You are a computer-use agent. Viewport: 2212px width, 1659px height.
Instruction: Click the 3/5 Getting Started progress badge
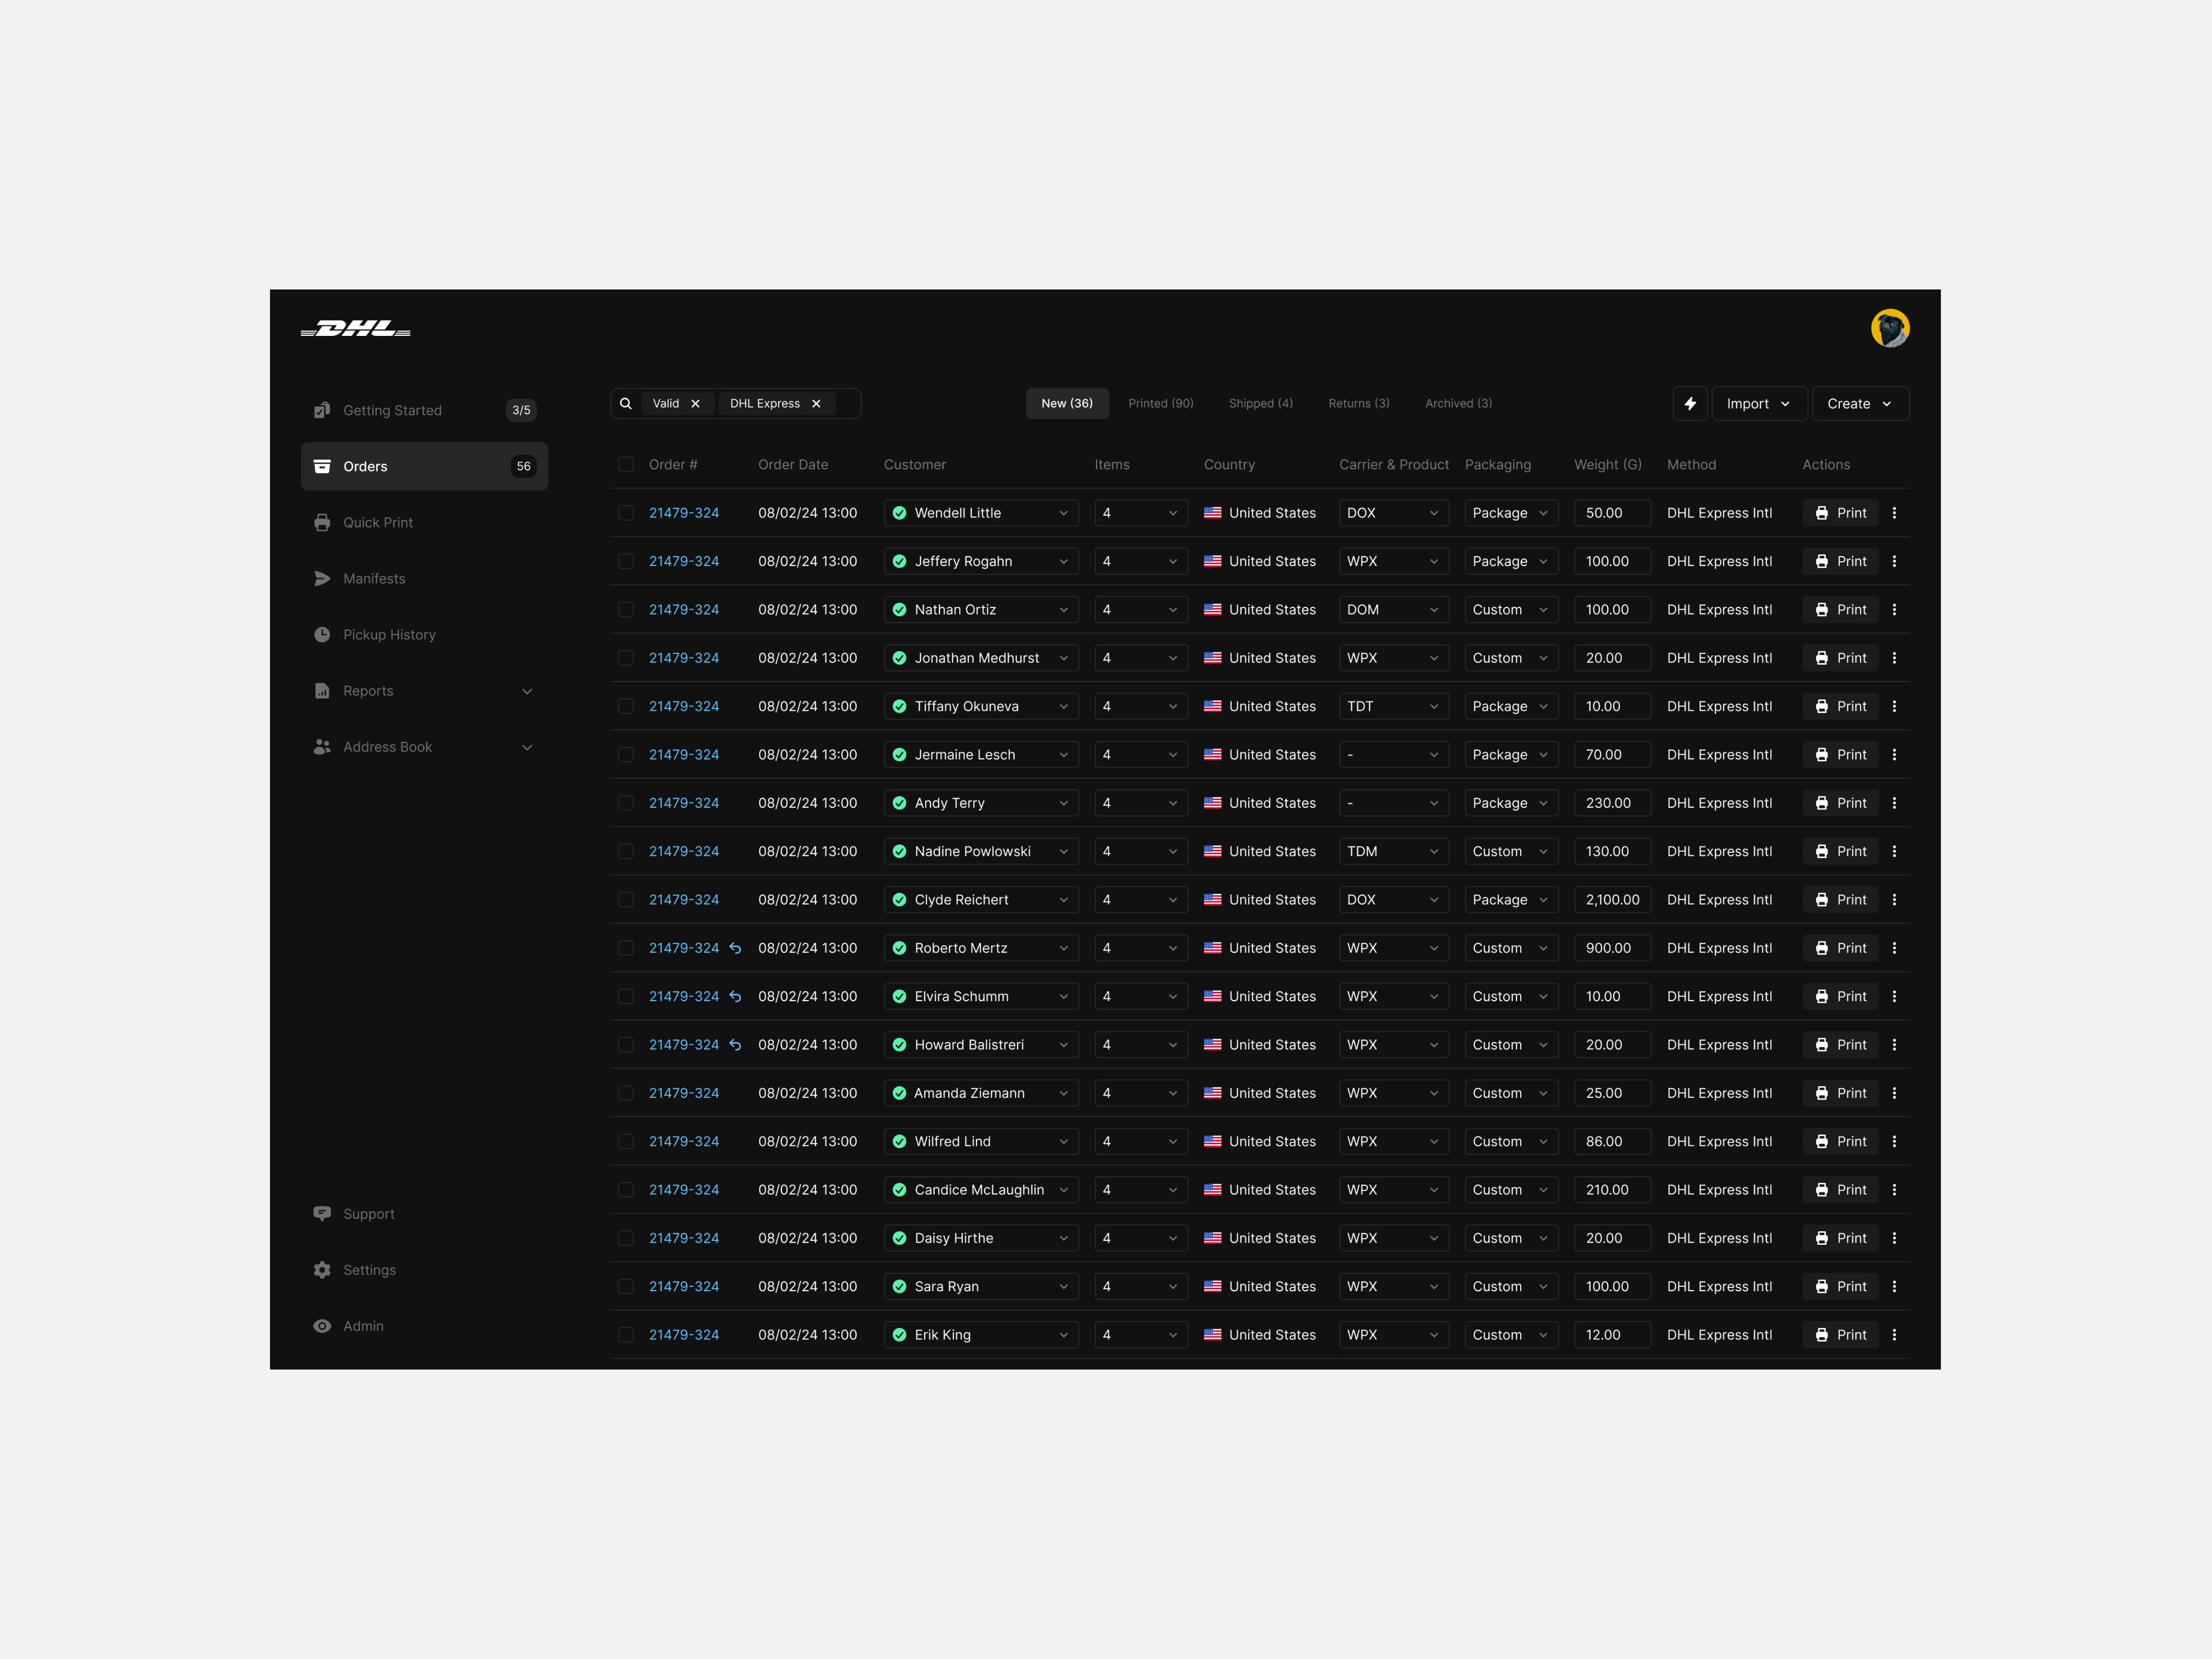click(522, 410)
